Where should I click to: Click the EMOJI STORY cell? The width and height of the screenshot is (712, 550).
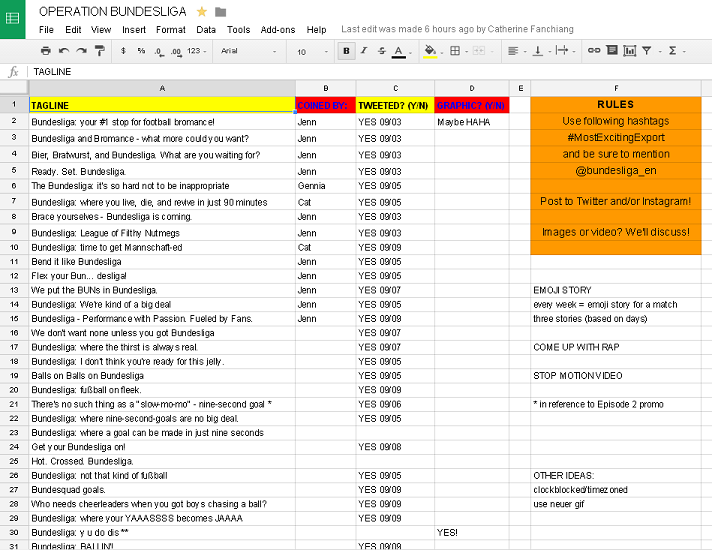(x=616, y=290)
